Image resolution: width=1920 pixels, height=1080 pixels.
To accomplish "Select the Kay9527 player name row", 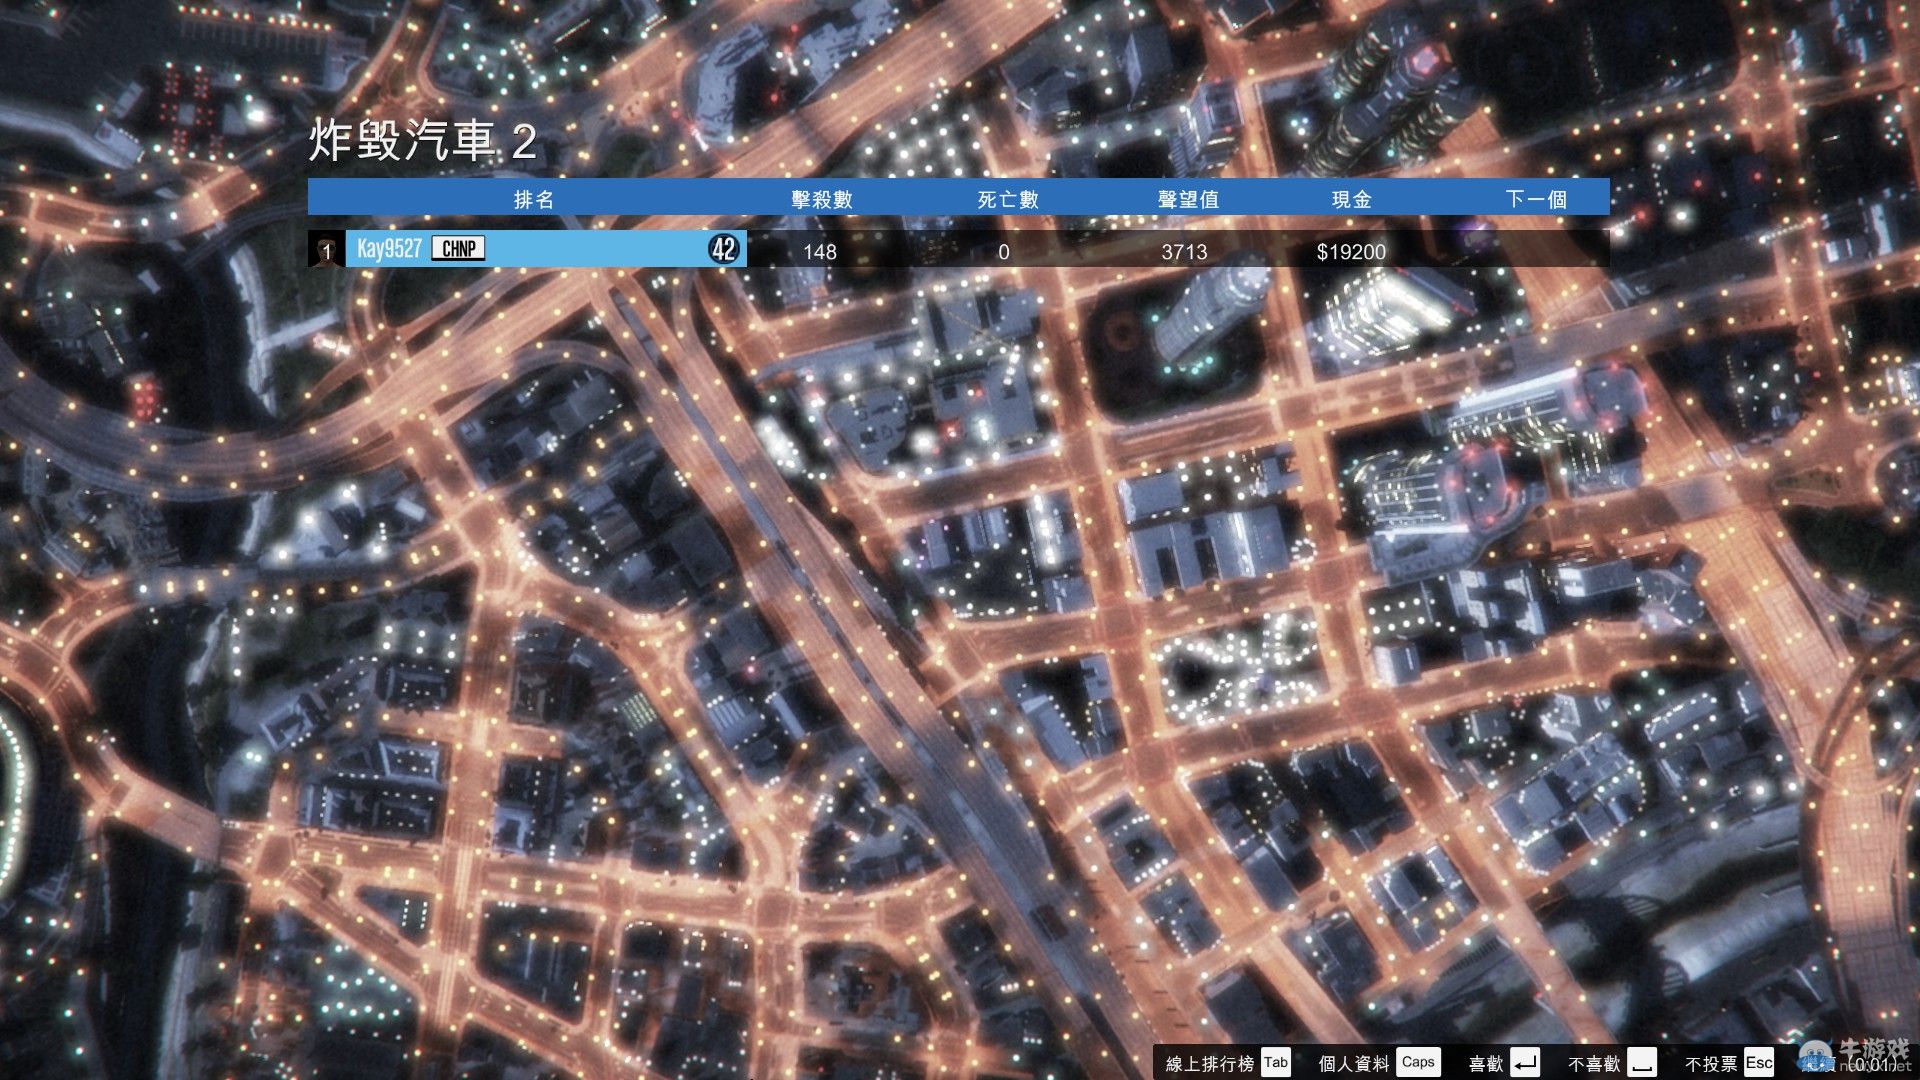I will (x=390, y=249).
